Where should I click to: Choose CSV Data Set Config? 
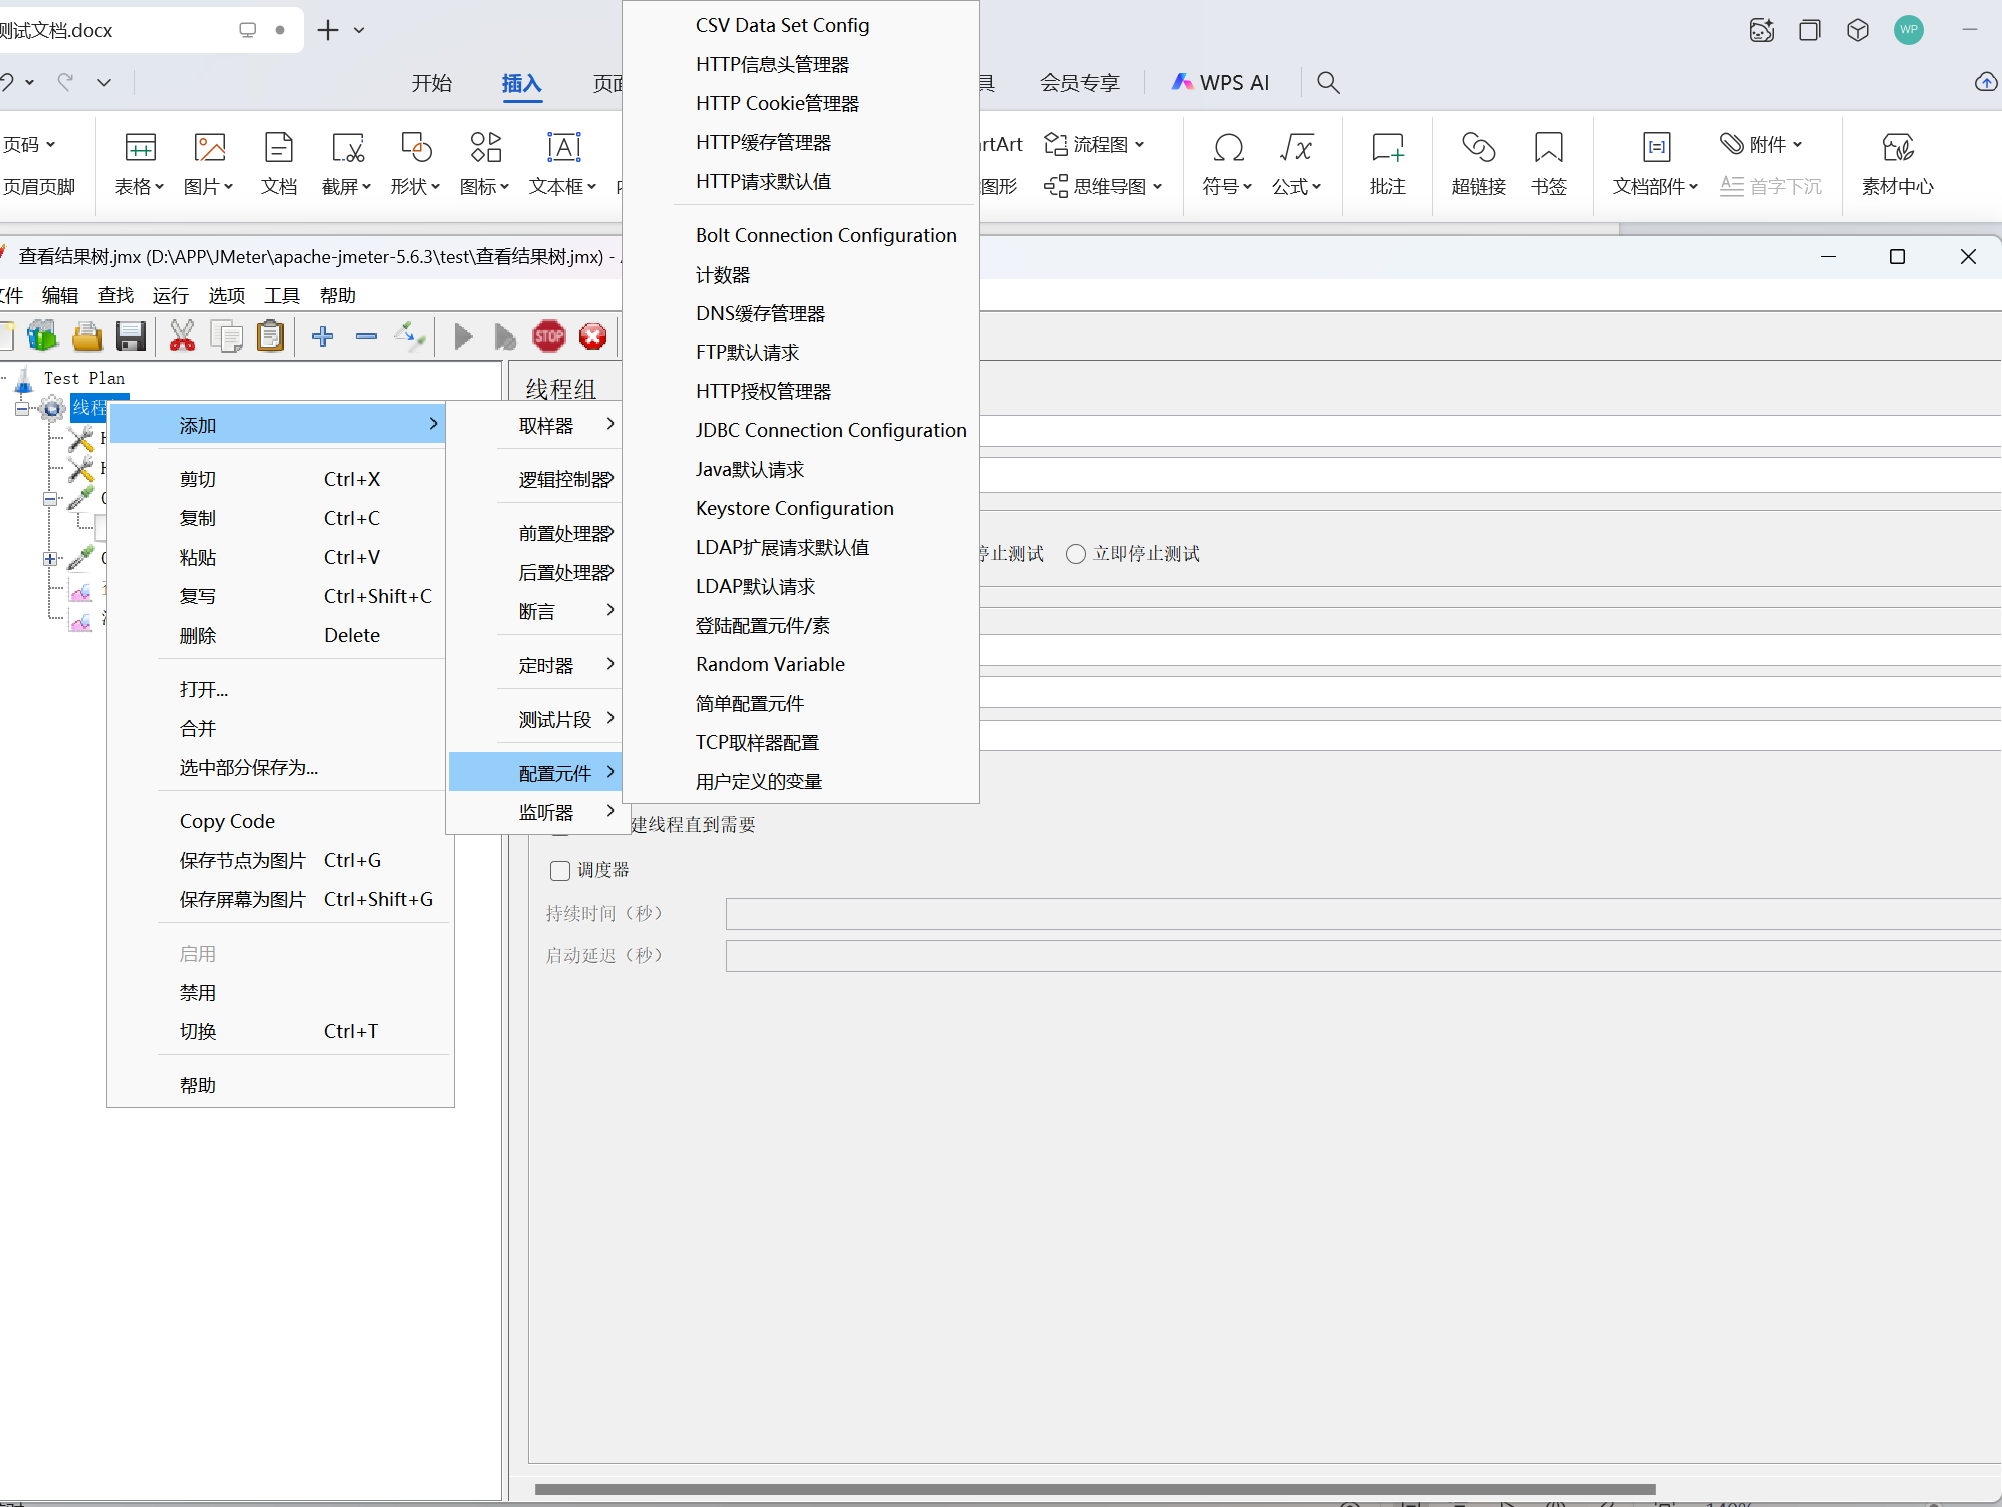pos(782,26)
